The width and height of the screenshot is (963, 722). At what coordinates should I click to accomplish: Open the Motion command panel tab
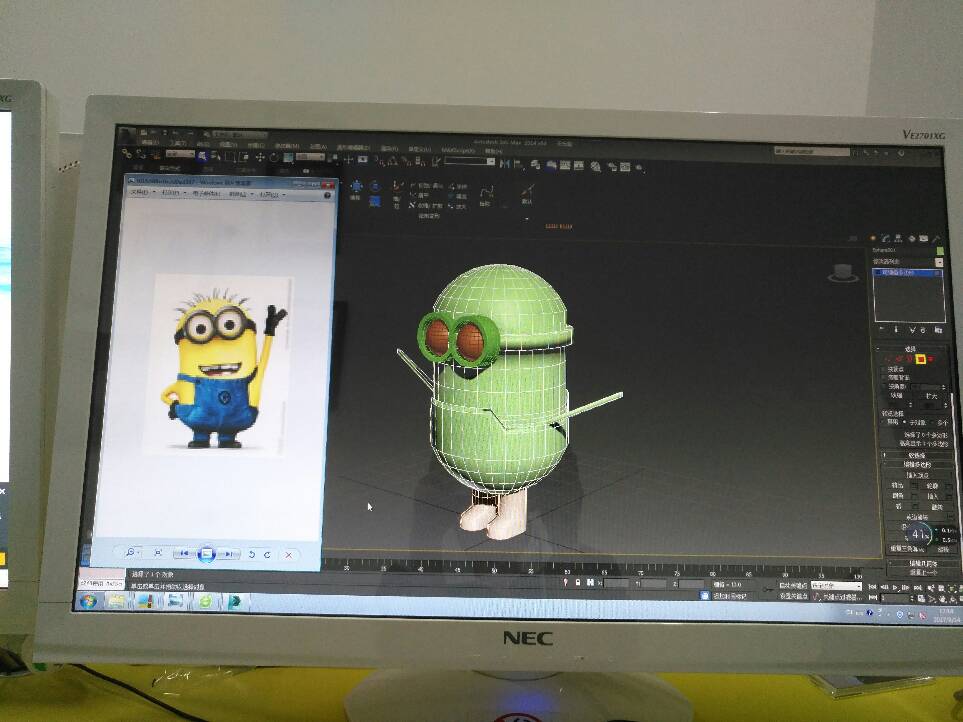click(x=912, y=238)
